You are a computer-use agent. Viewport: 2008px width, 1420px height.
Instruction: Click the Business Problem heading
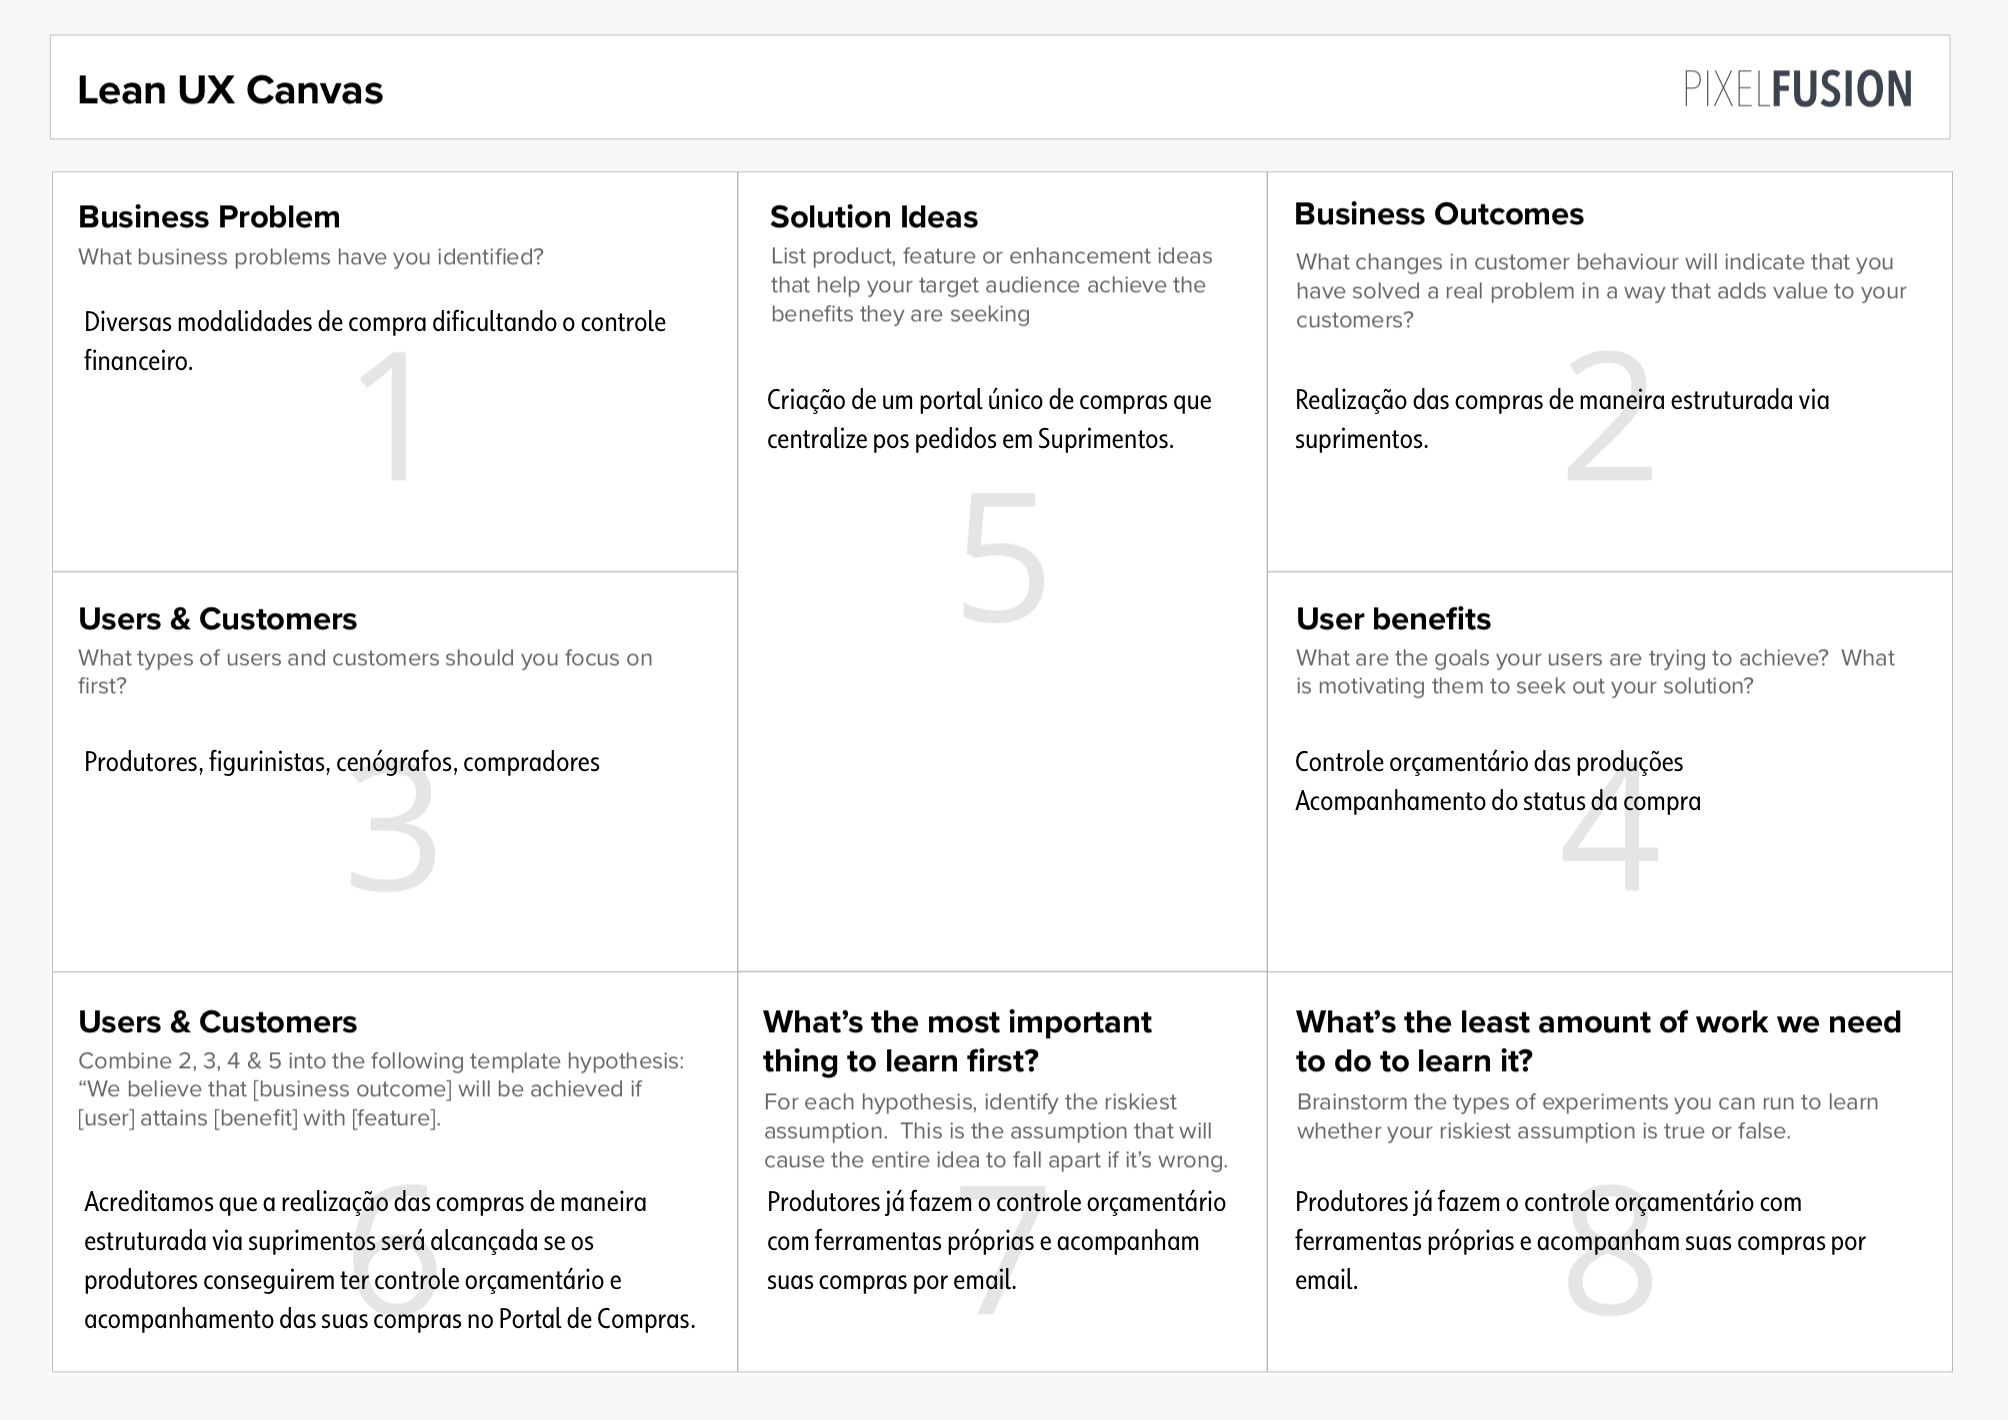[209, 217]
